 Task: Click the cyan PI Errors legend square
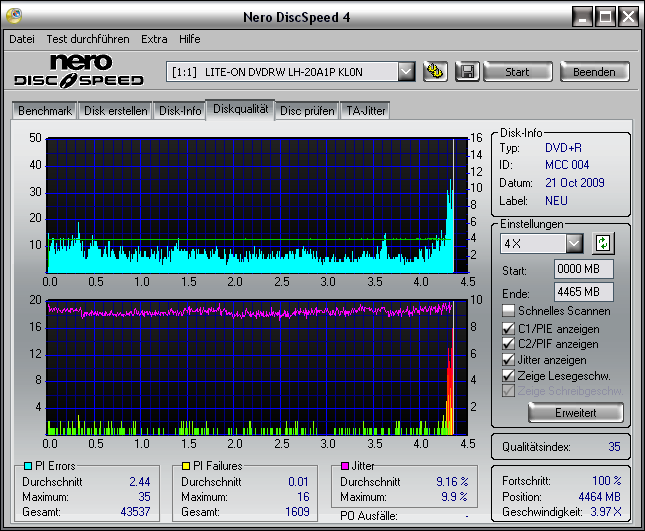point(26,466)
